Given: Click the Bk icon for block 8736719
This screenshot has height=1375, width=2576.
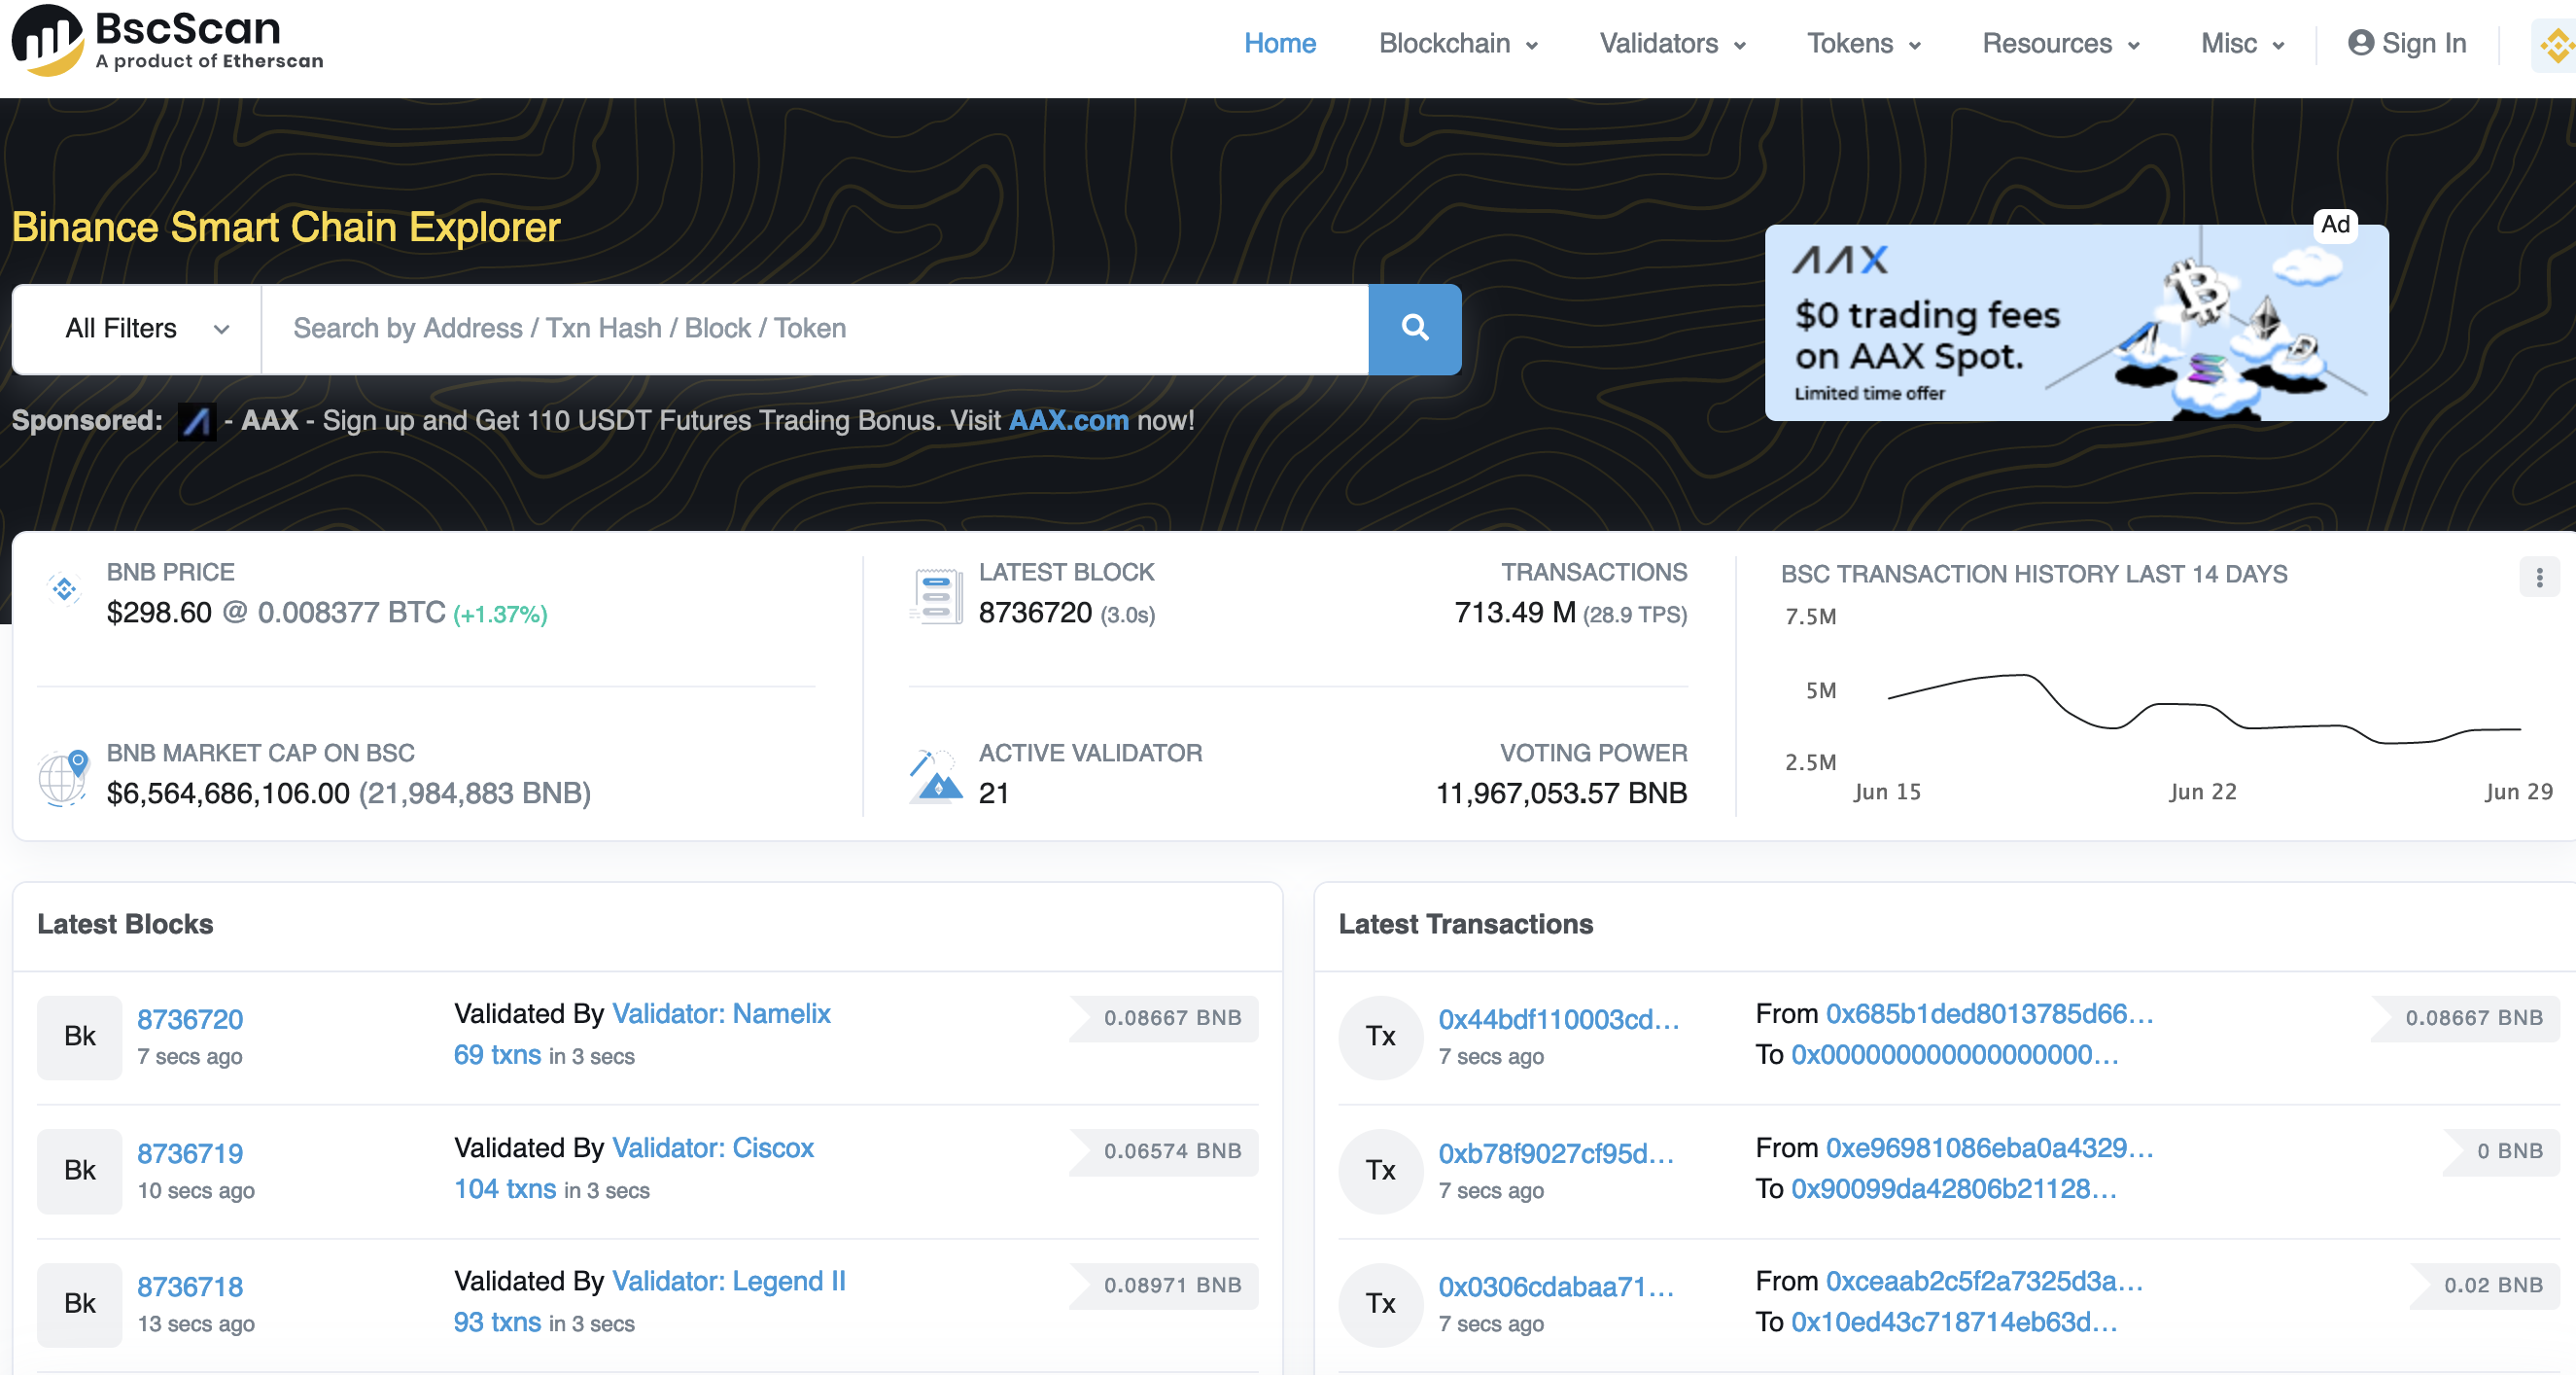Looking at the screenshot, I should pos(80,1170).
